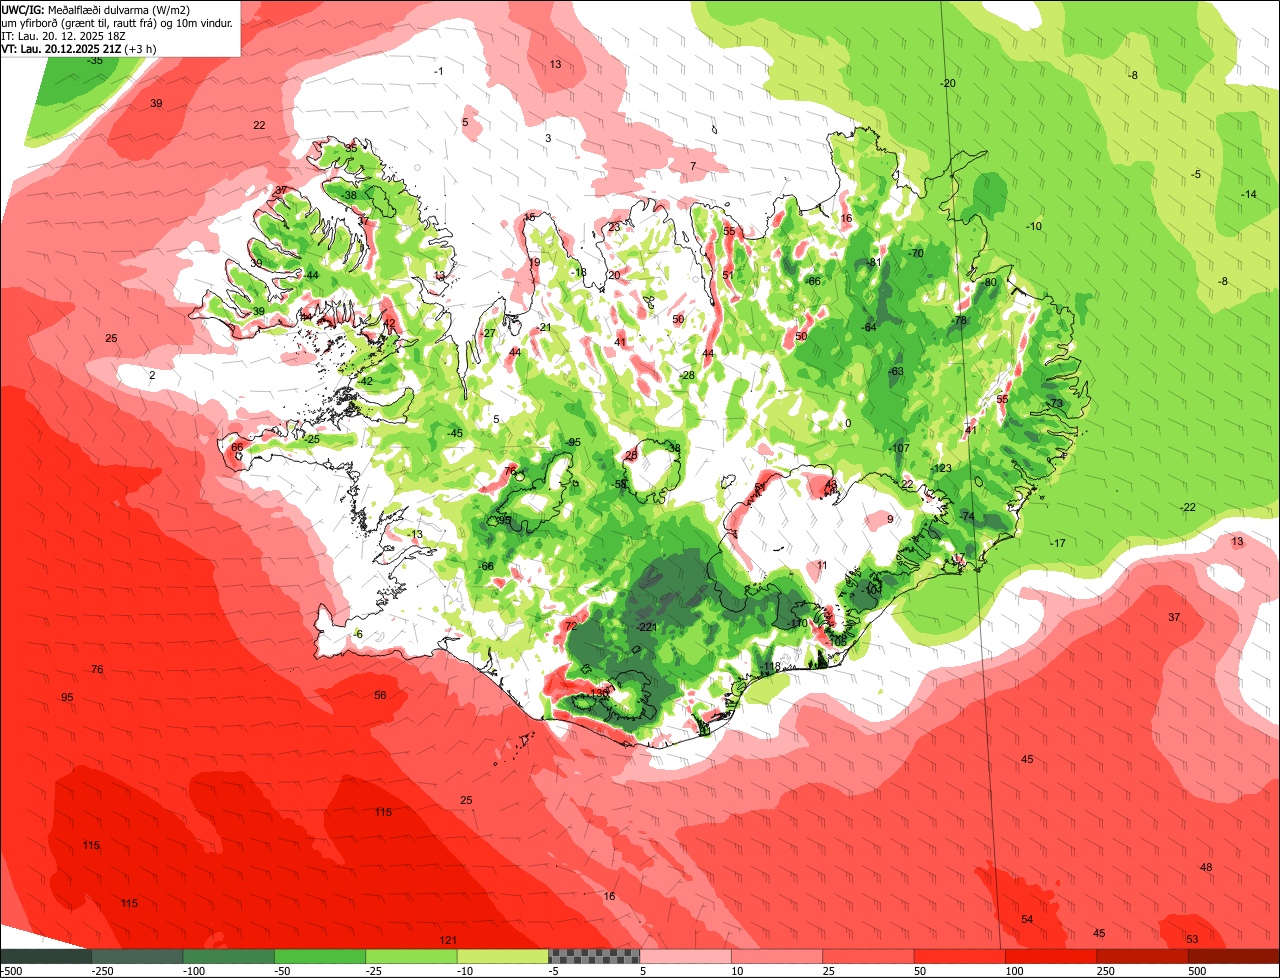The width and height of the screenshot is (1280, 978).
Task: Click the '-1' value north of Iceland
Action: click(x=438, y=71)
